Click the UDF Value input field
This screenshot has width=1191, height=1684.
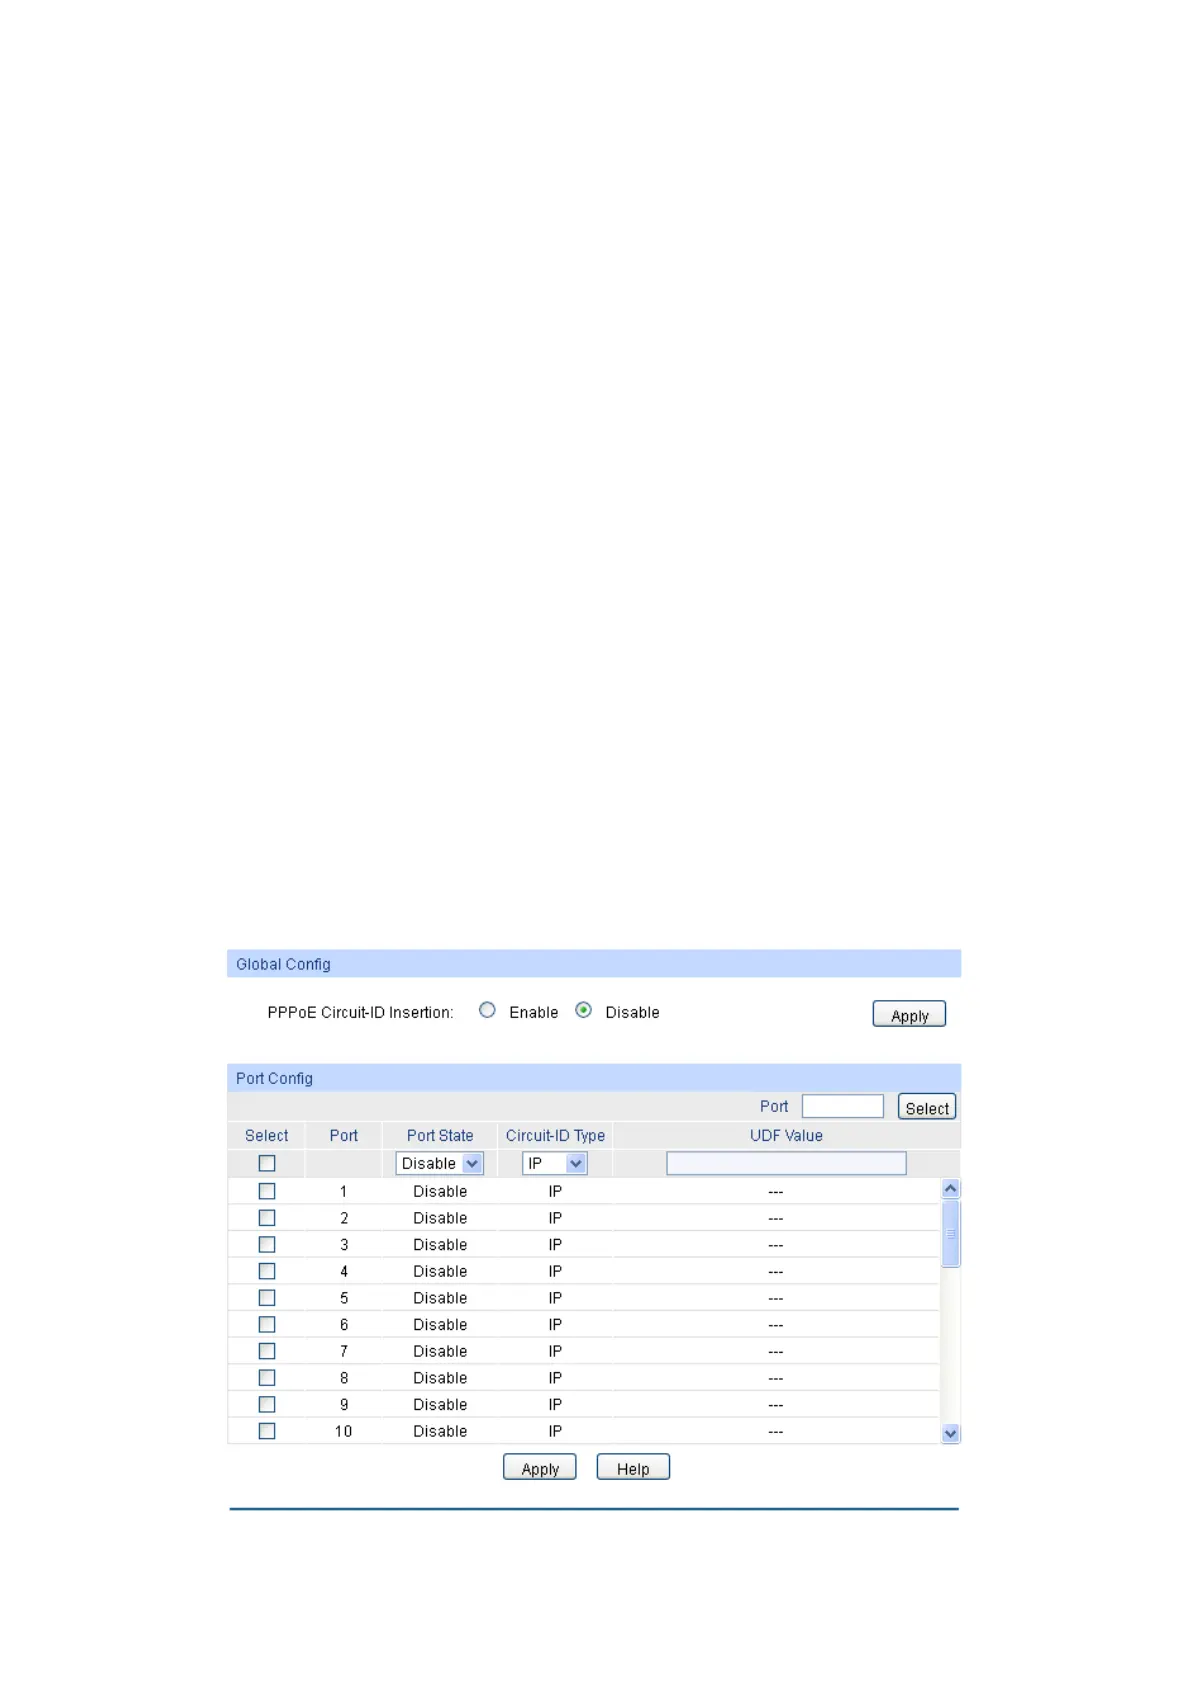tap(786, 1164)
